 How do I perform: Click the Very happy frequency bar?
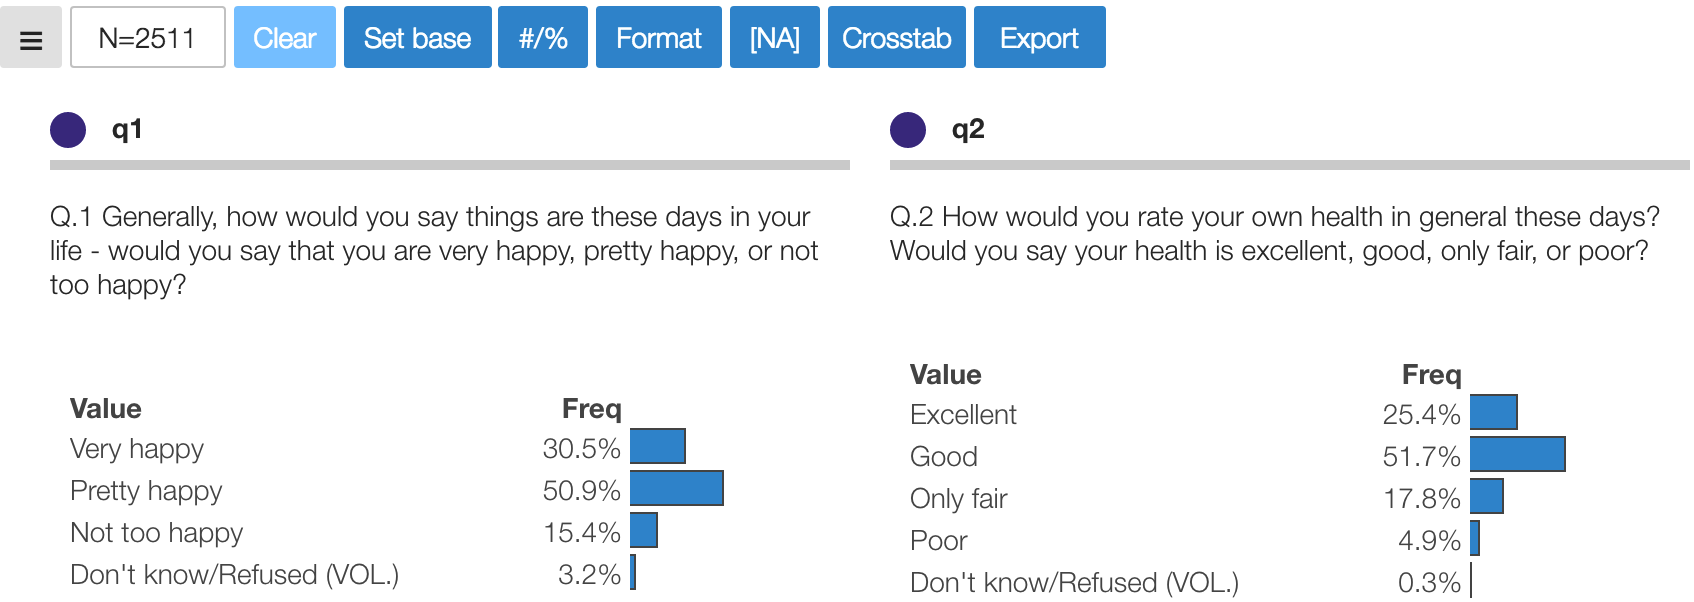tap(657, 446)
